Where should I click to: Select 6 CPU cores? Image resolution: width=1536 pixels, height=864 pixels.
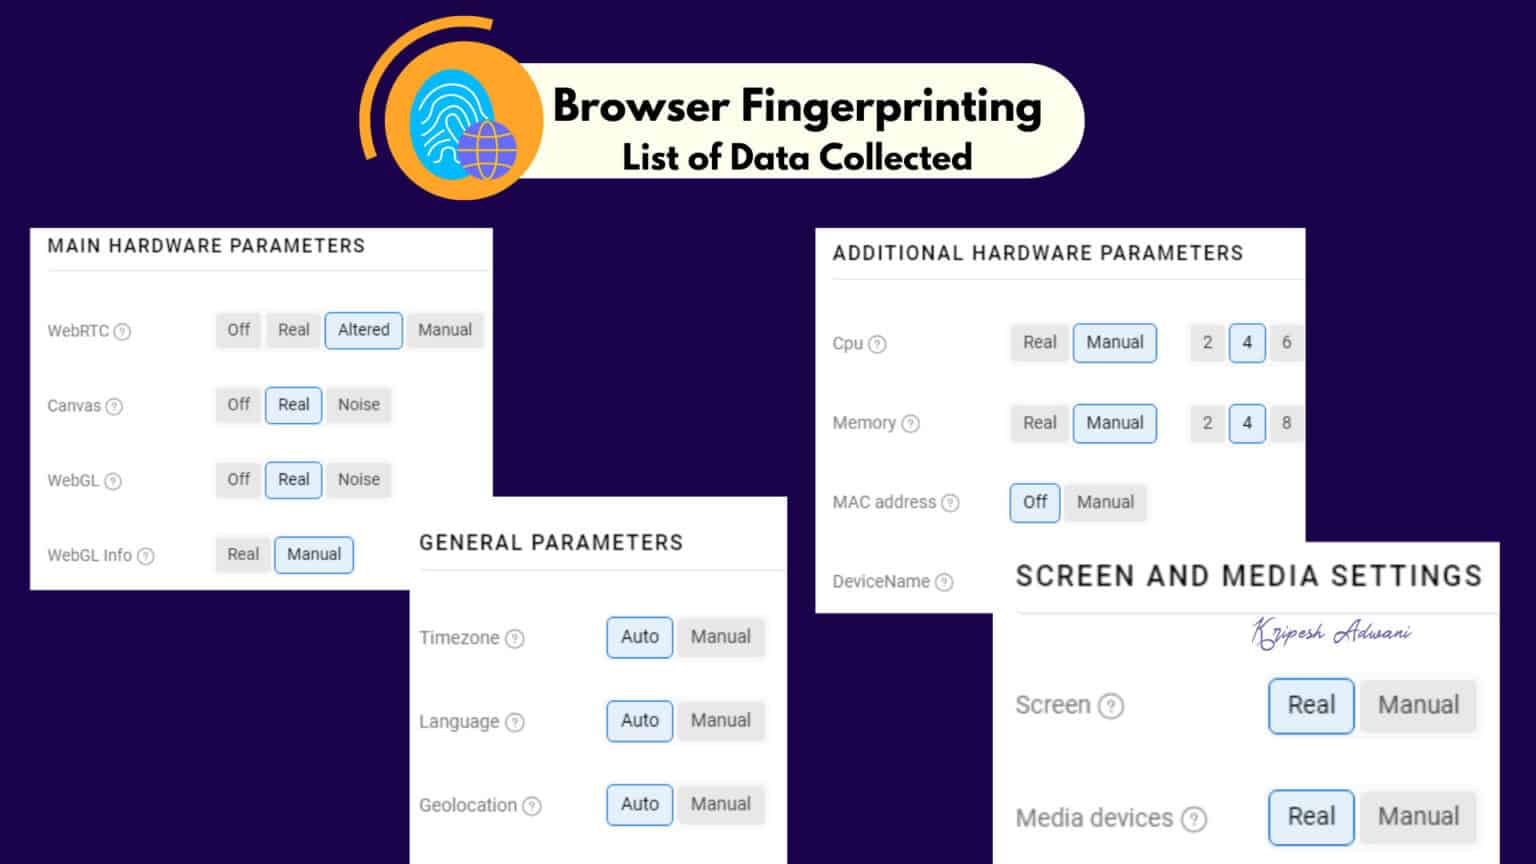pyautogui.click(x=1288, y=343)
